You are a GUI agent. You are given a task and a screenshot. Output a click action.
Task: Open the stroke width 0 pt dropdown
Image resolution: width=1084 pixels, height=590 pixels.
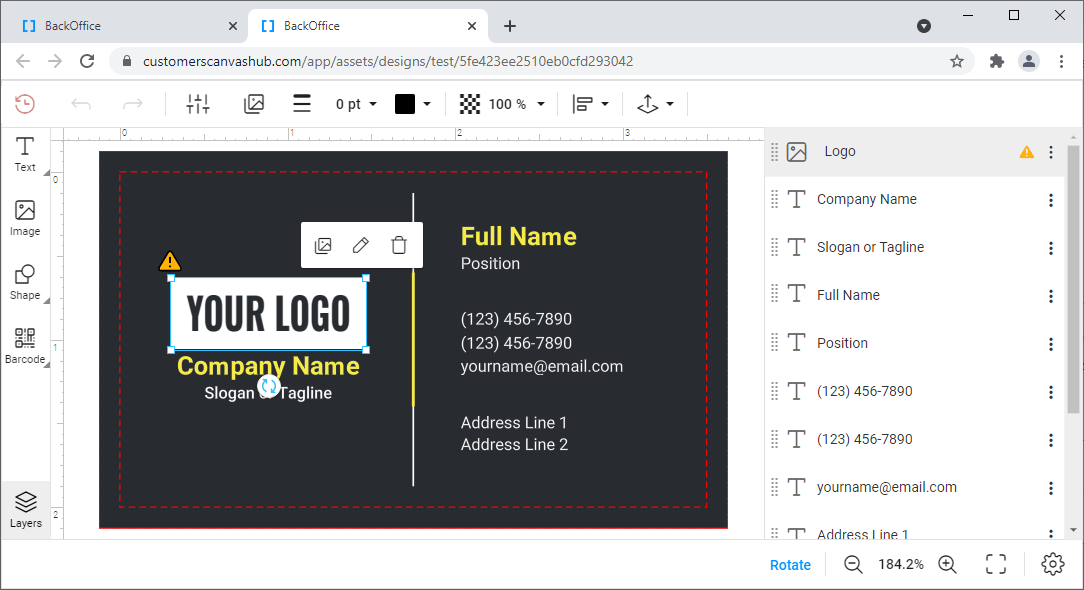[356, 103]
